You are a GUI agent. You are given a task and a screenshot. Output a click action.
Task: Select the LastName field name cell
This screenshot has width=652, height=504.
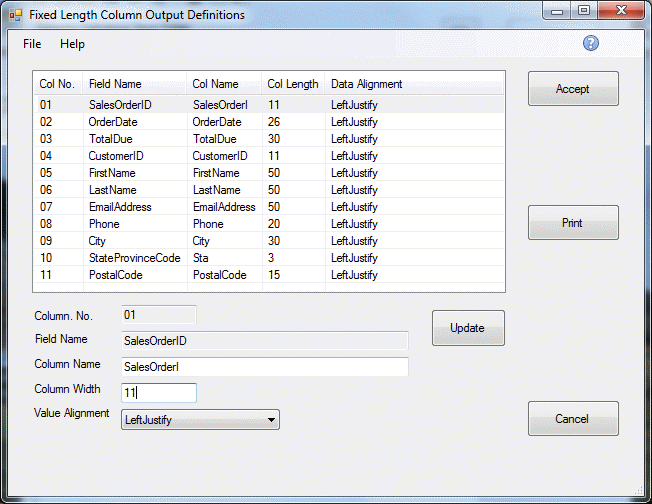[113, 190]
